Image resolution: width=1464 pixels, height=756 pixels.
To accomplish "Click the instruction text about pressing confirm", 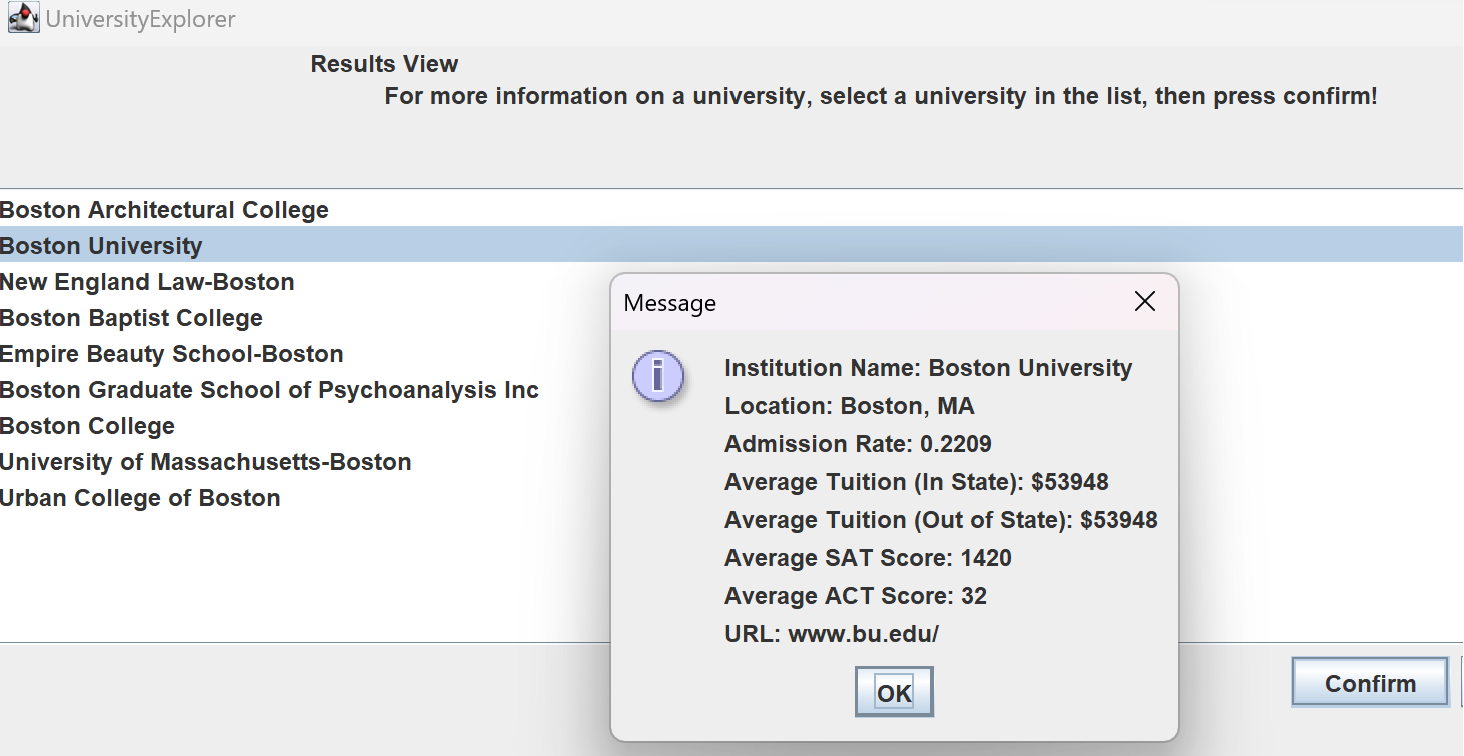I will click(x=881, y=97).
